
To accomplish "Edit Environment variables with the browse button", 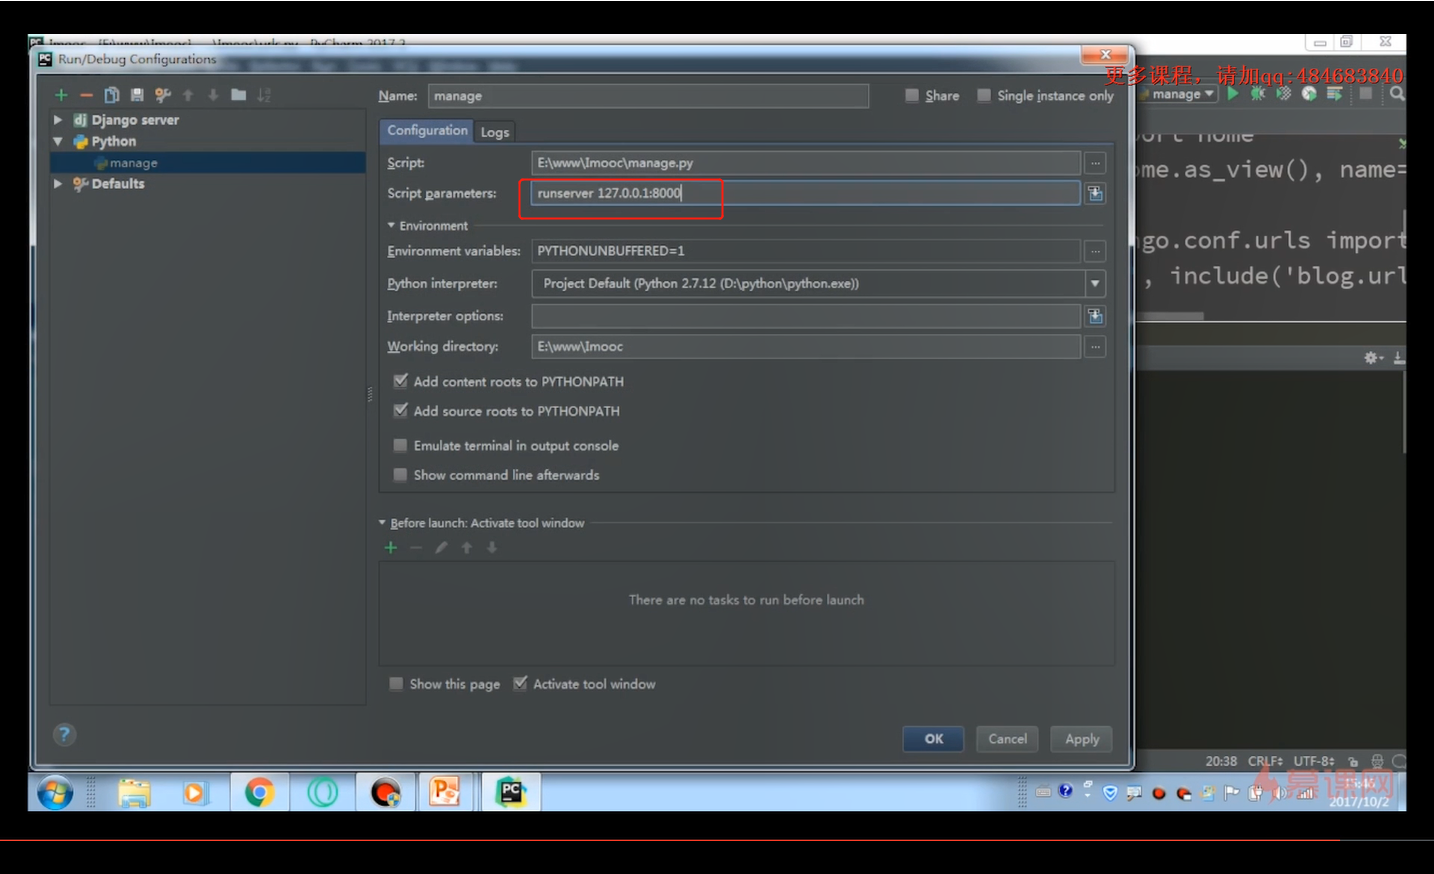I will click(x=1096, y=251).
